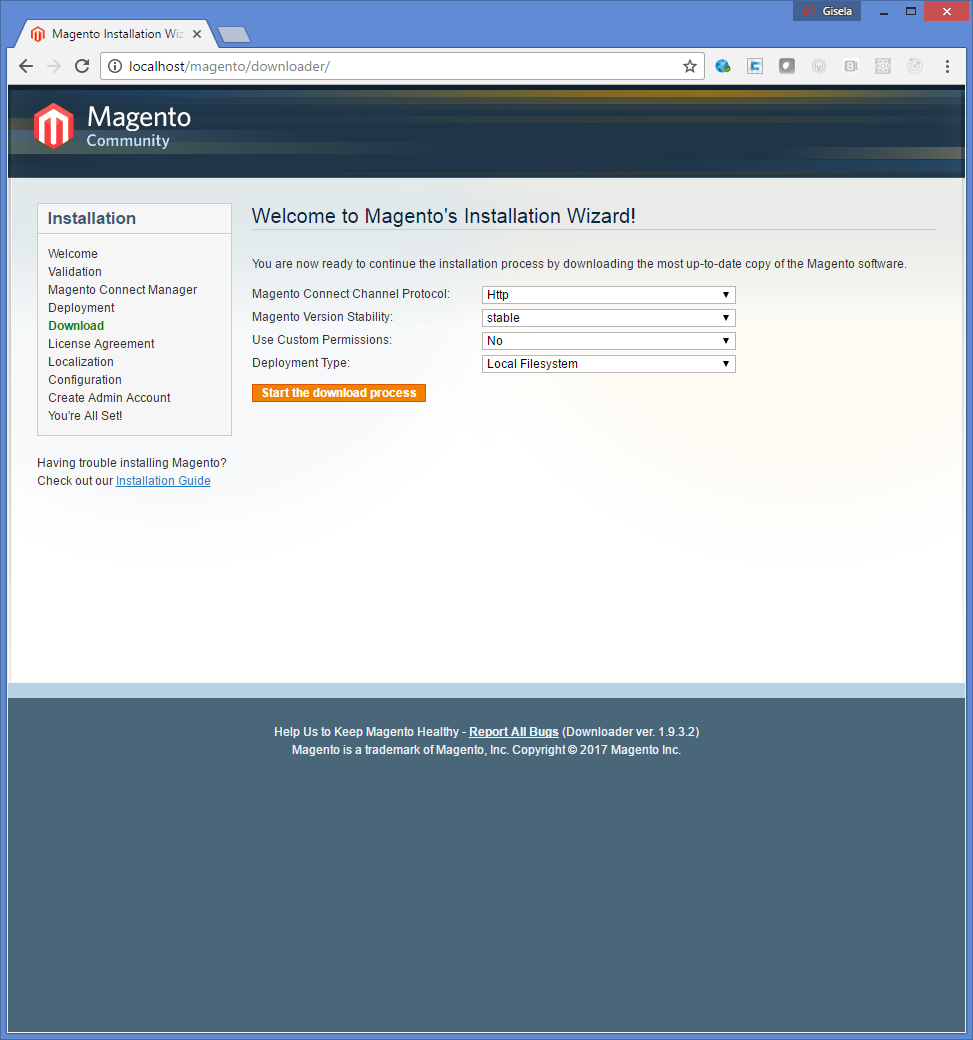The height and width of the screenshot is (1040, 973).
Task: Click the address bar URL field
Action: [400, 66]
